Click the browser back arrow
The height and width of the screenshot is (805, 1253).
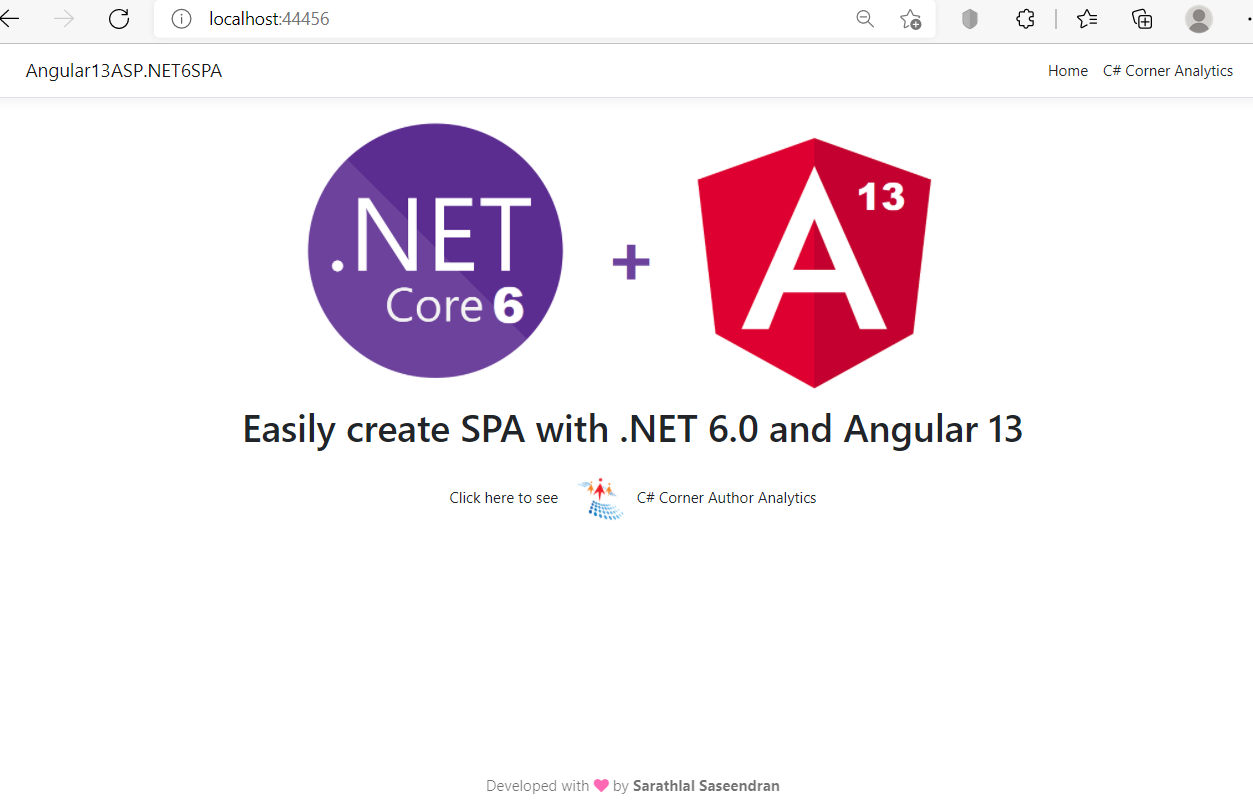pos(10,18)
